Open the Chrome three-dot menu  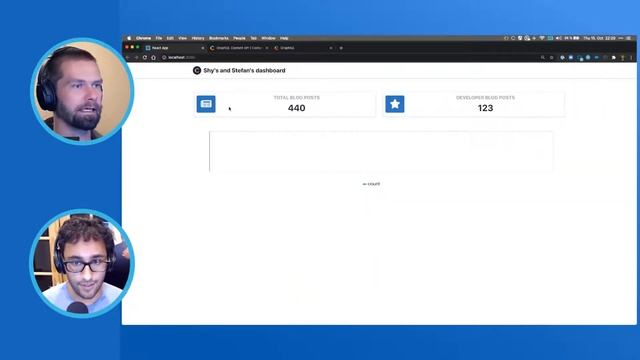631,58
